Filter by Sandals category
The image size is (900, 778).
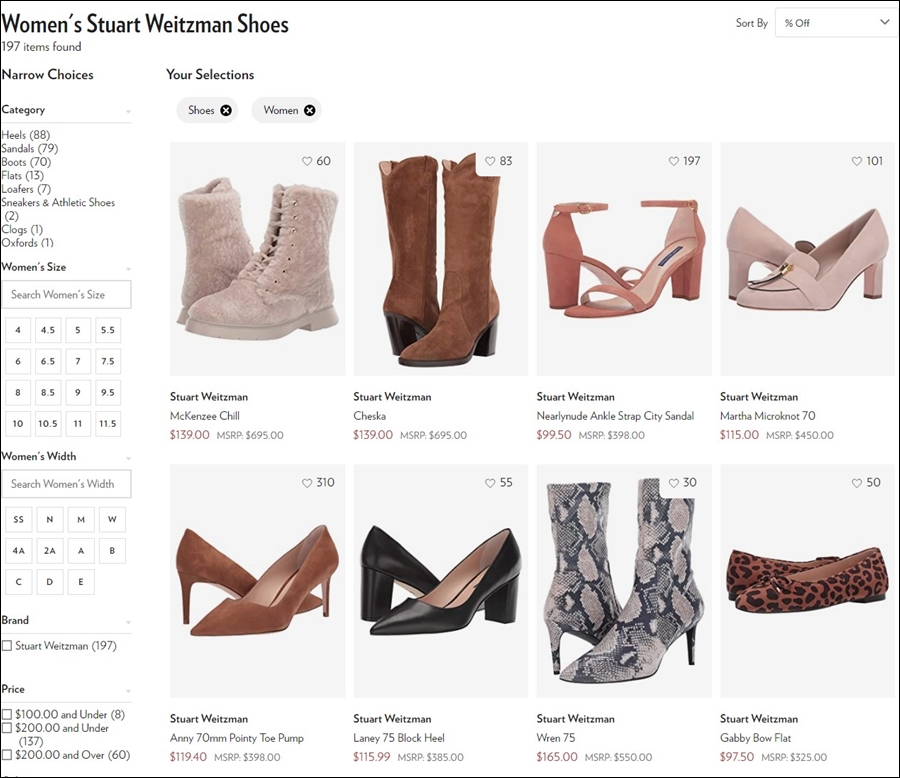tap(30, 148)
